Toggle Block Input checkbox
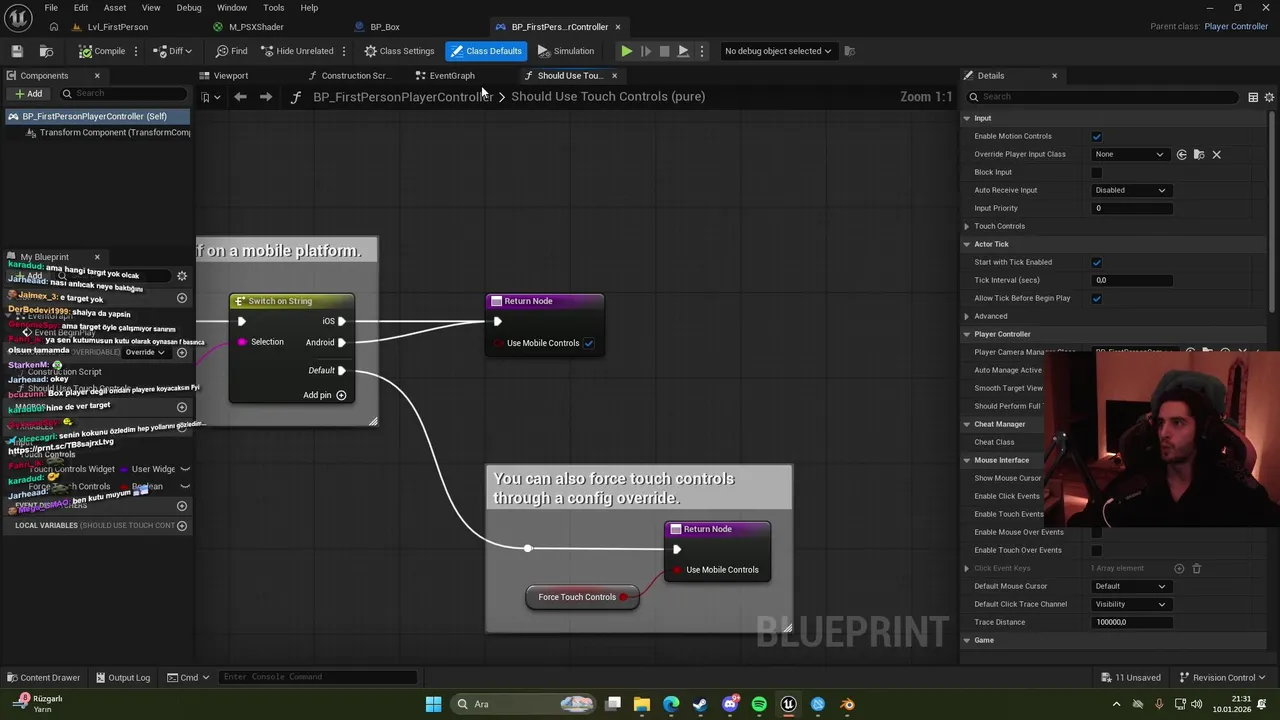This screenshot has height=720, width=1280. (1097, 172)
